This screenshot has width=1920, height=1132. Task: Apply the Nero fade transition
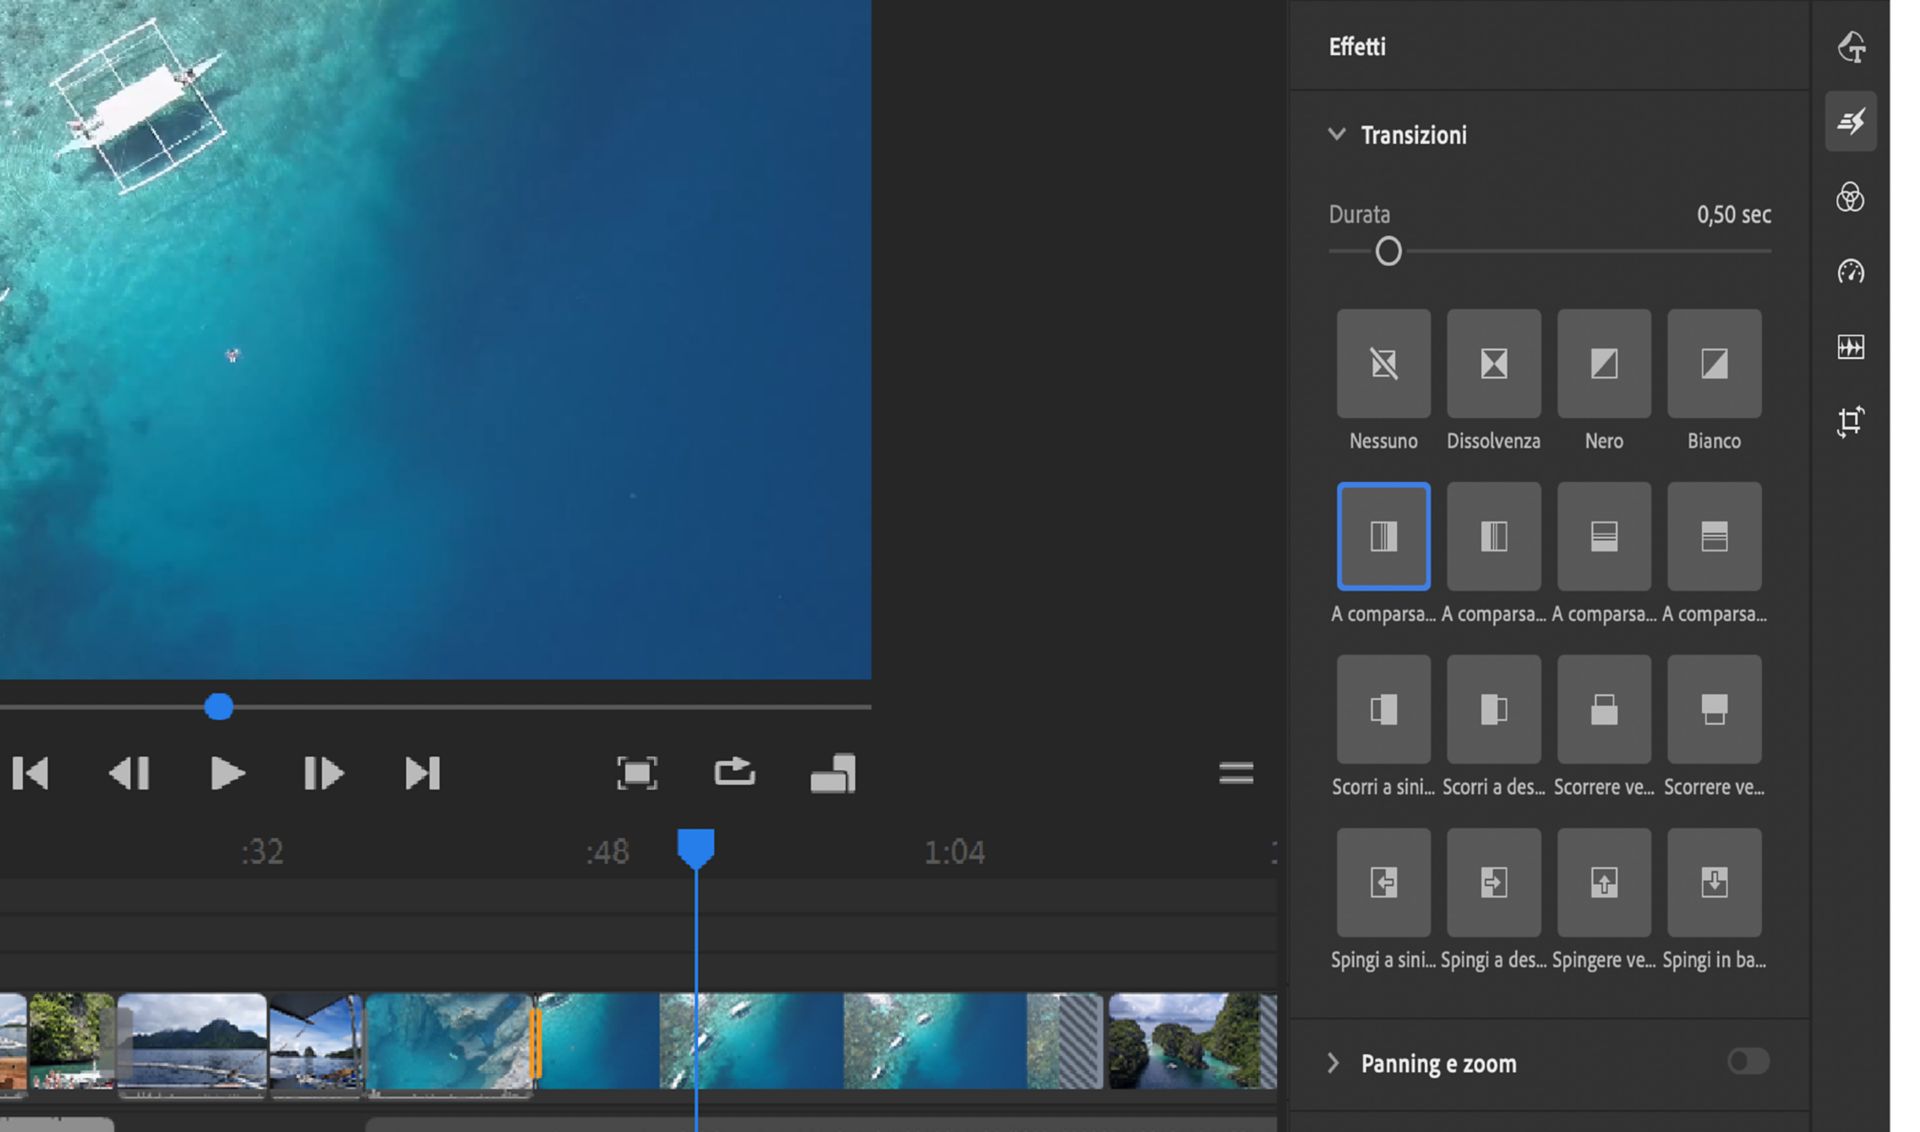(x=1603, y=364)
